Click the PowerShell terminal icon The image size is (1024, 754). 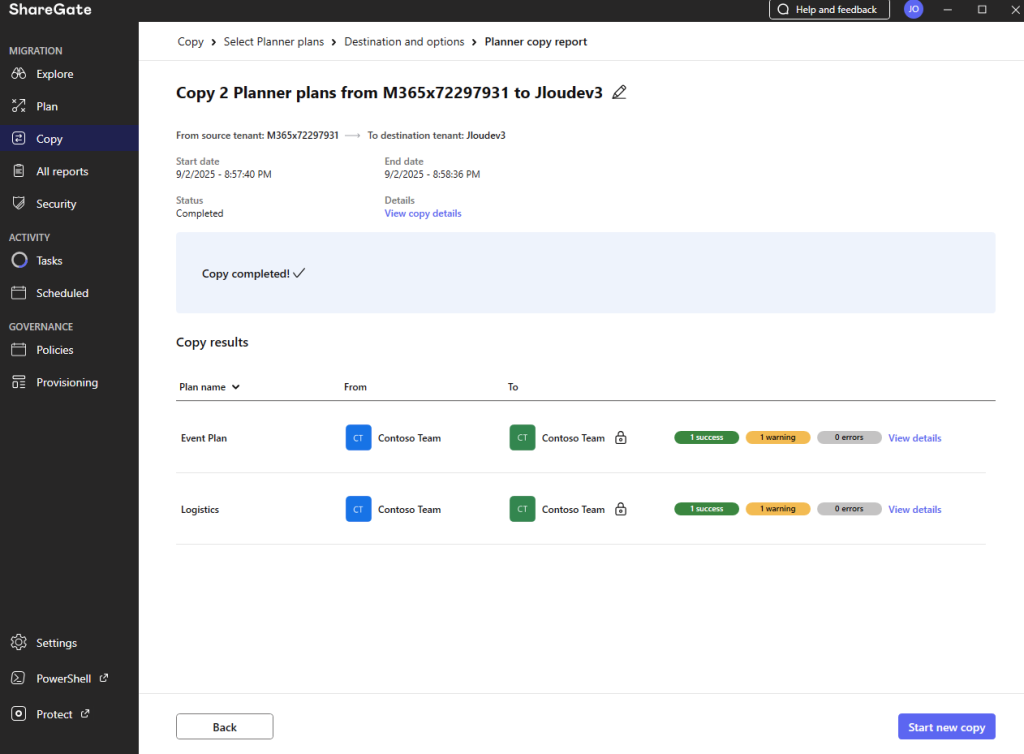click(x=18, y=678)
